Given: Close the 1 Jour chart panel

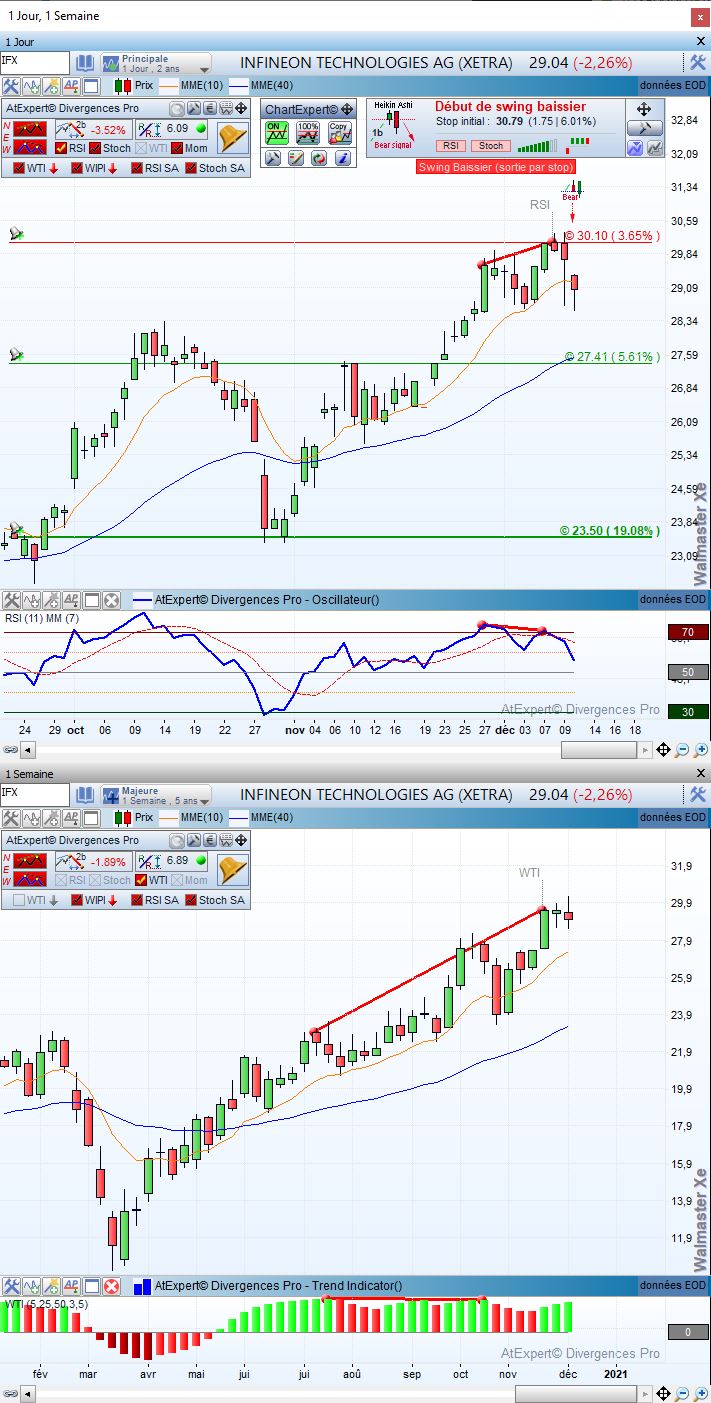Looking at the screenshot, I should tap(700, 41).
